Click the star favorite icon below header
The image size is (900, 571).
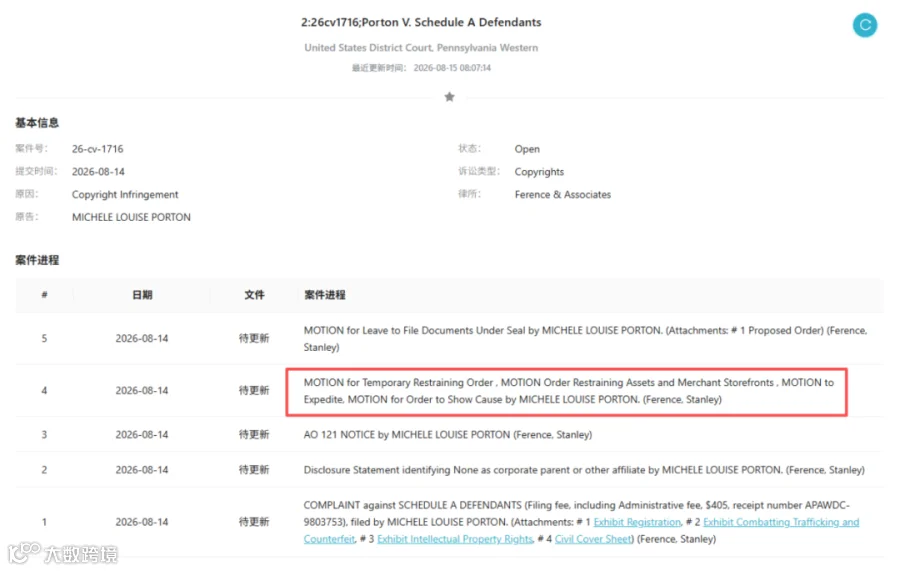click(x=449, y=97)
